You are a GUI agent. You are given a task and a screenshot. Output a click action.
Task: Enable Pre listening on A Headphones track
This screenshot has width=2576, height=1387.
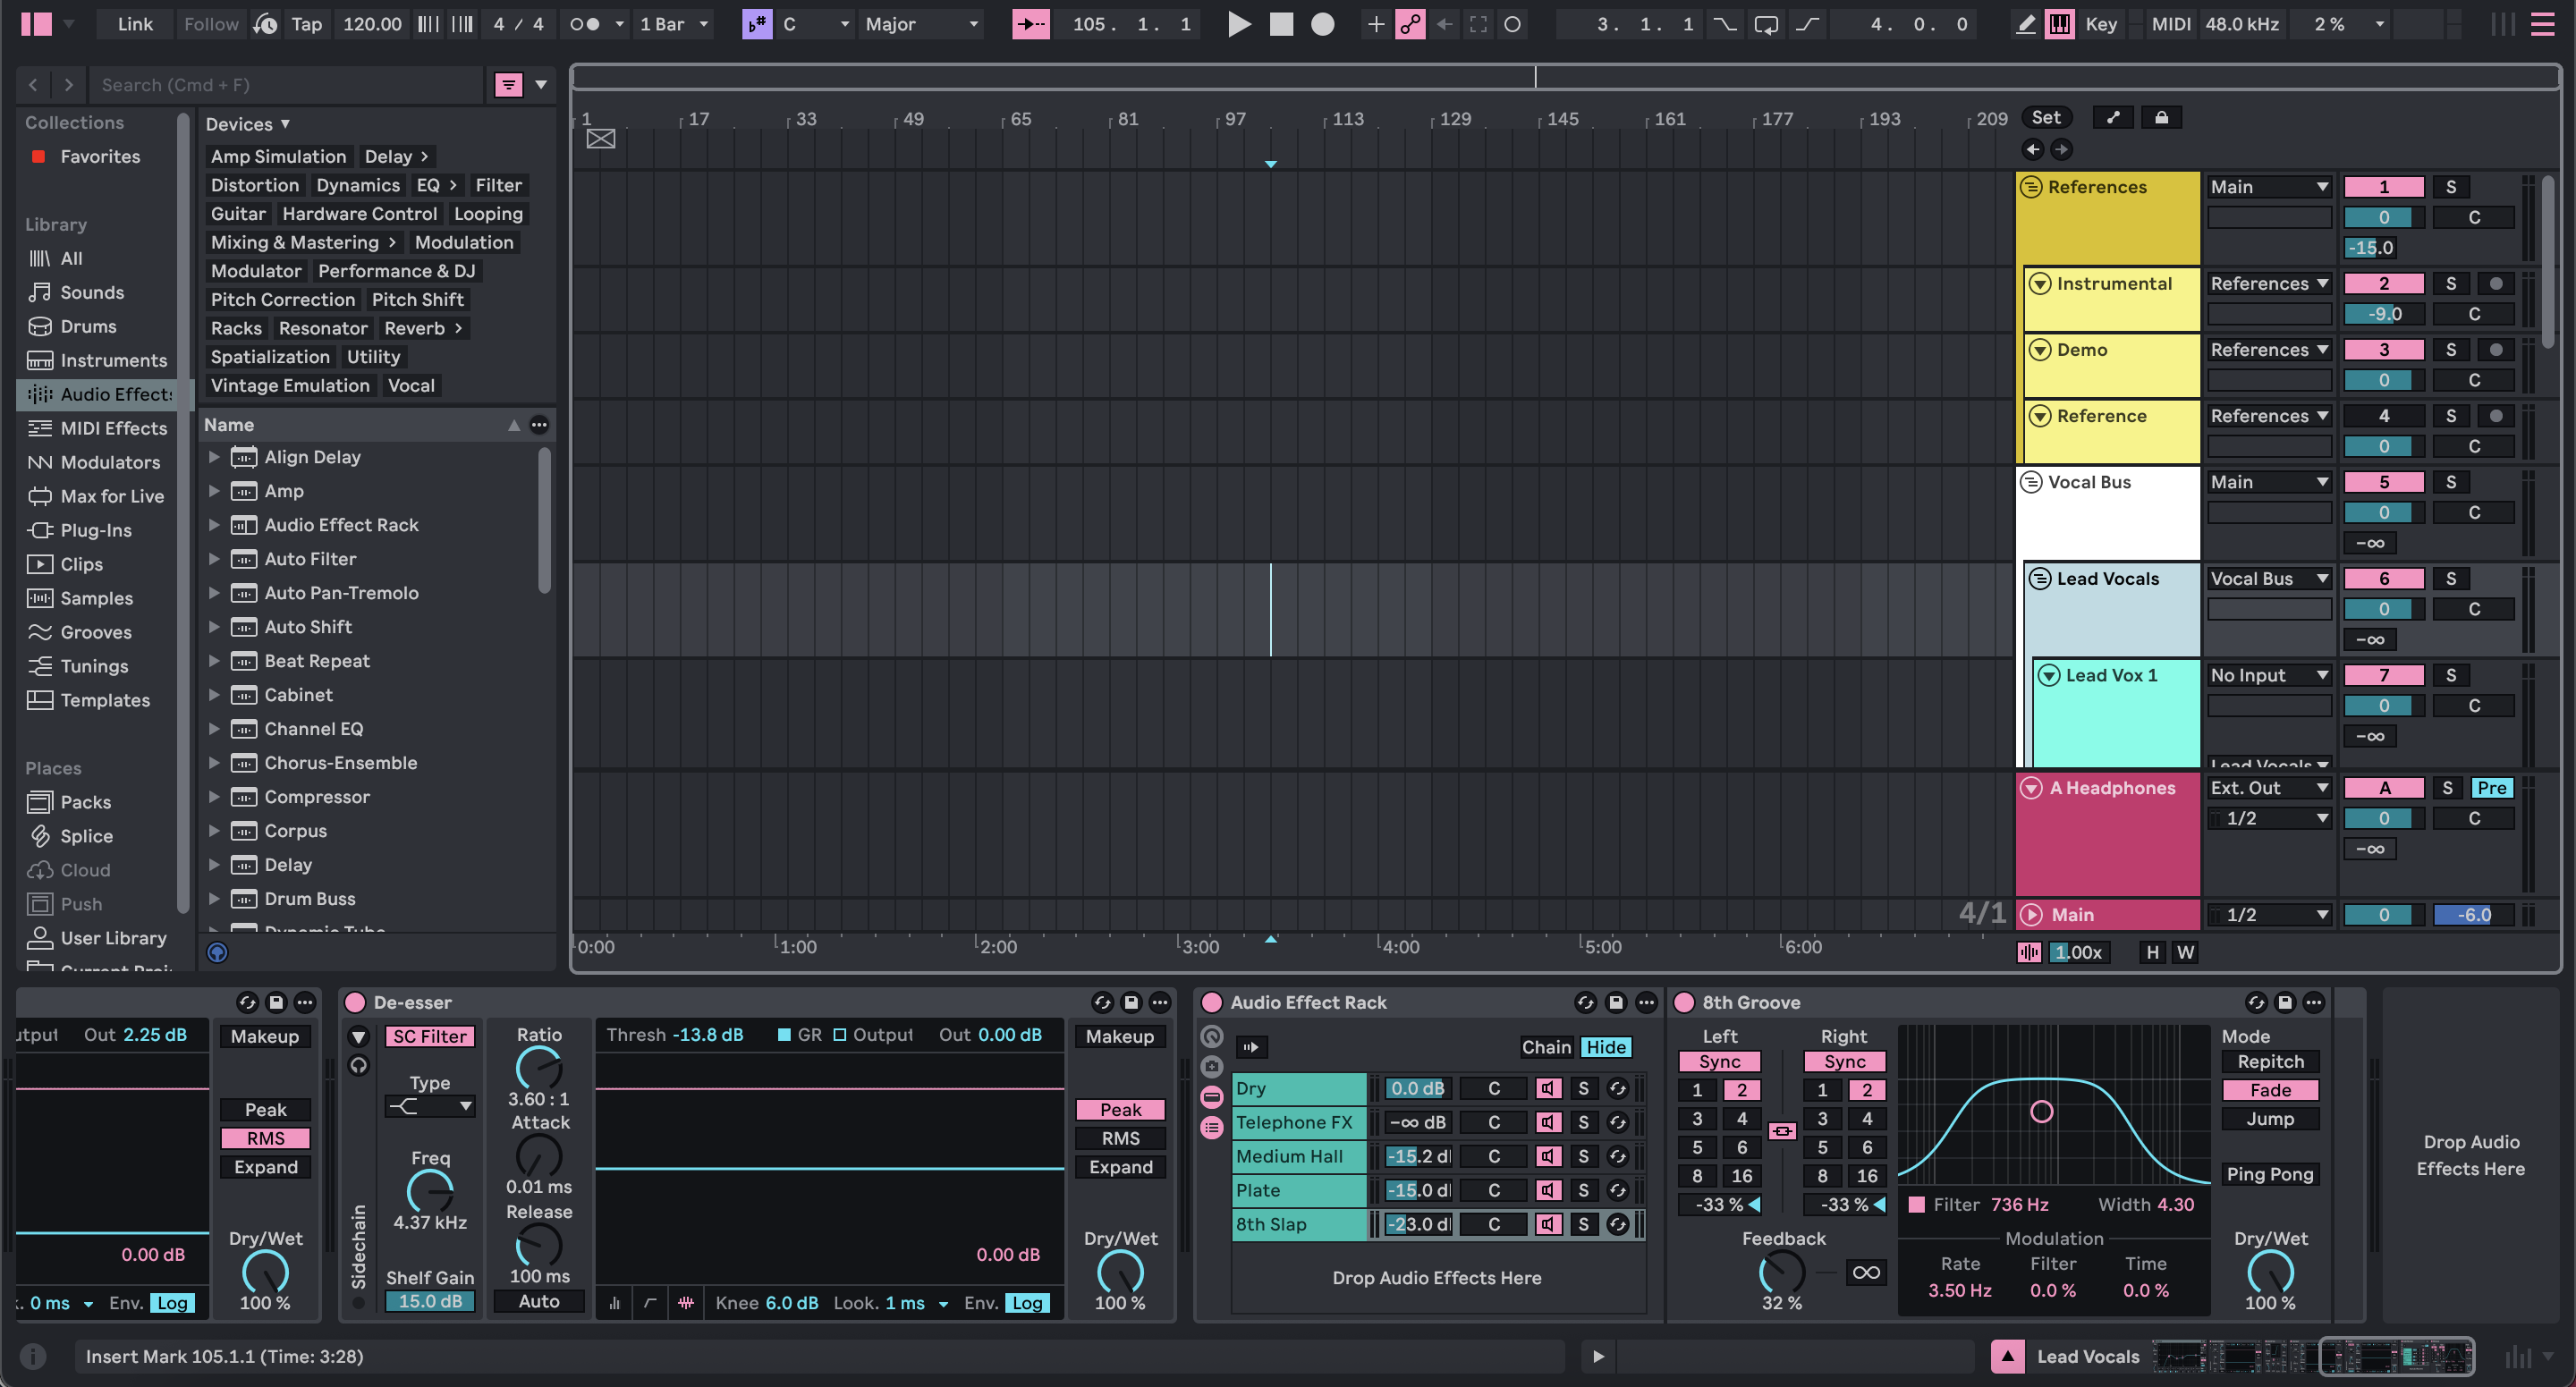2493,787
